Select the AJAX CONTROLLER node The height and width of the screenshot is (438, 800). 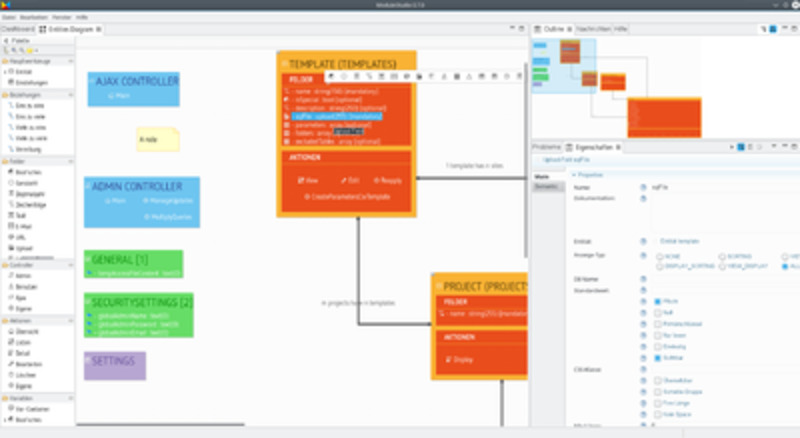[134, 89]
